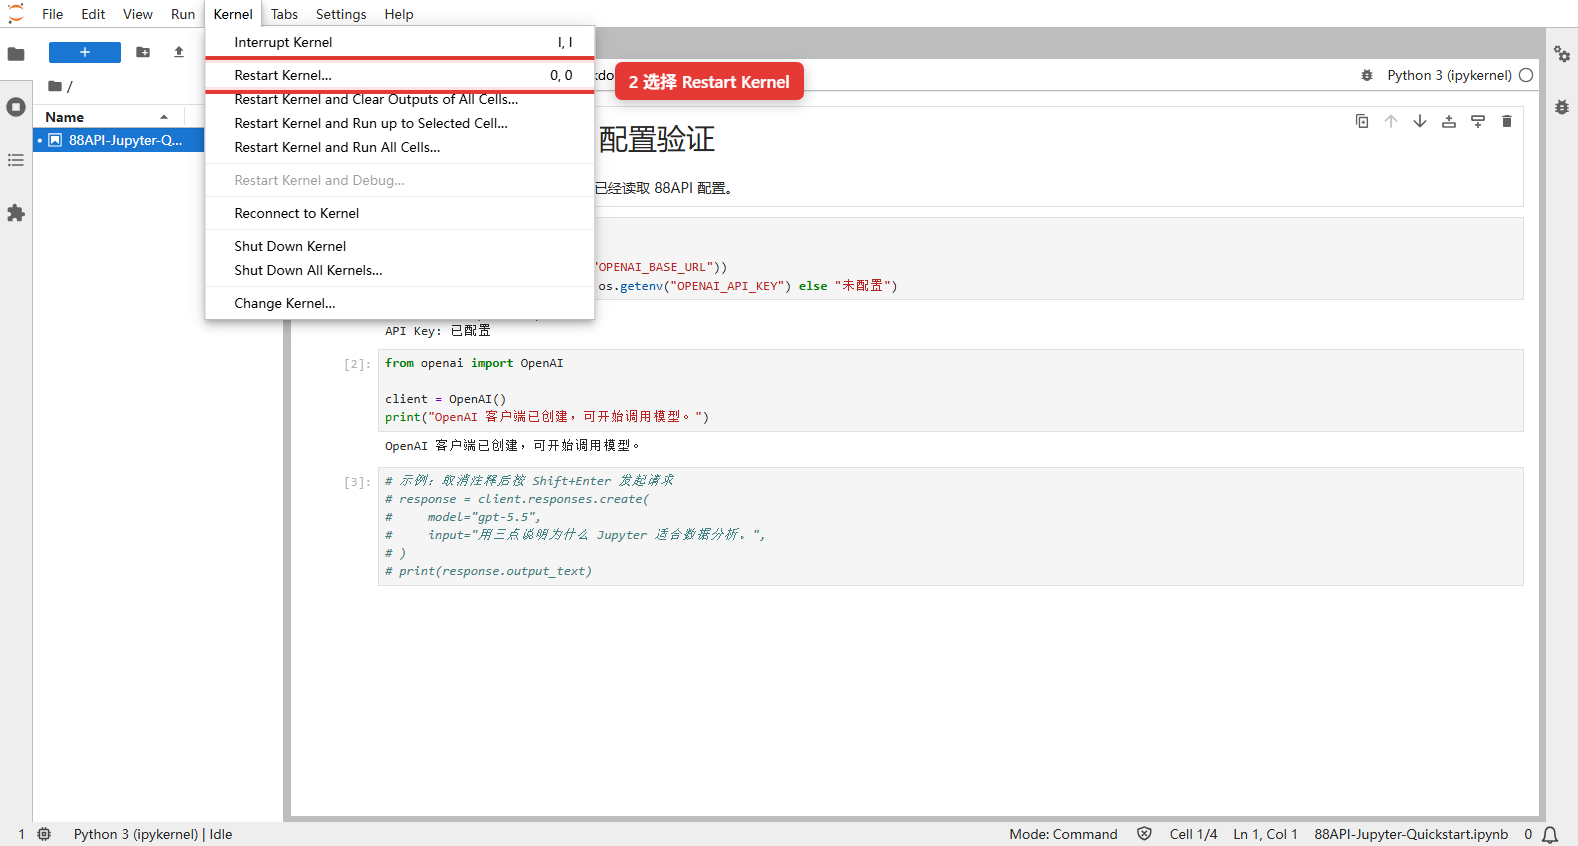Click "88API-Jupyter-Quickstart.ipynb" in status bar

1411,834
